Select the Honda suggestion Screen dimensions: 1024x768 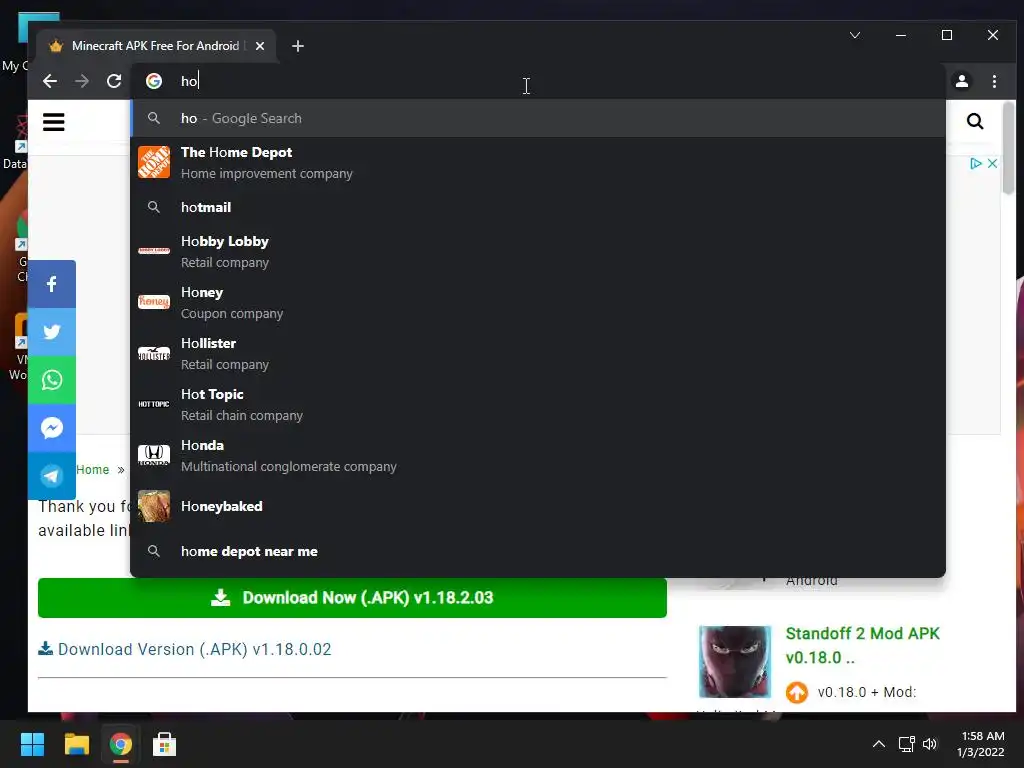(538, 455)
